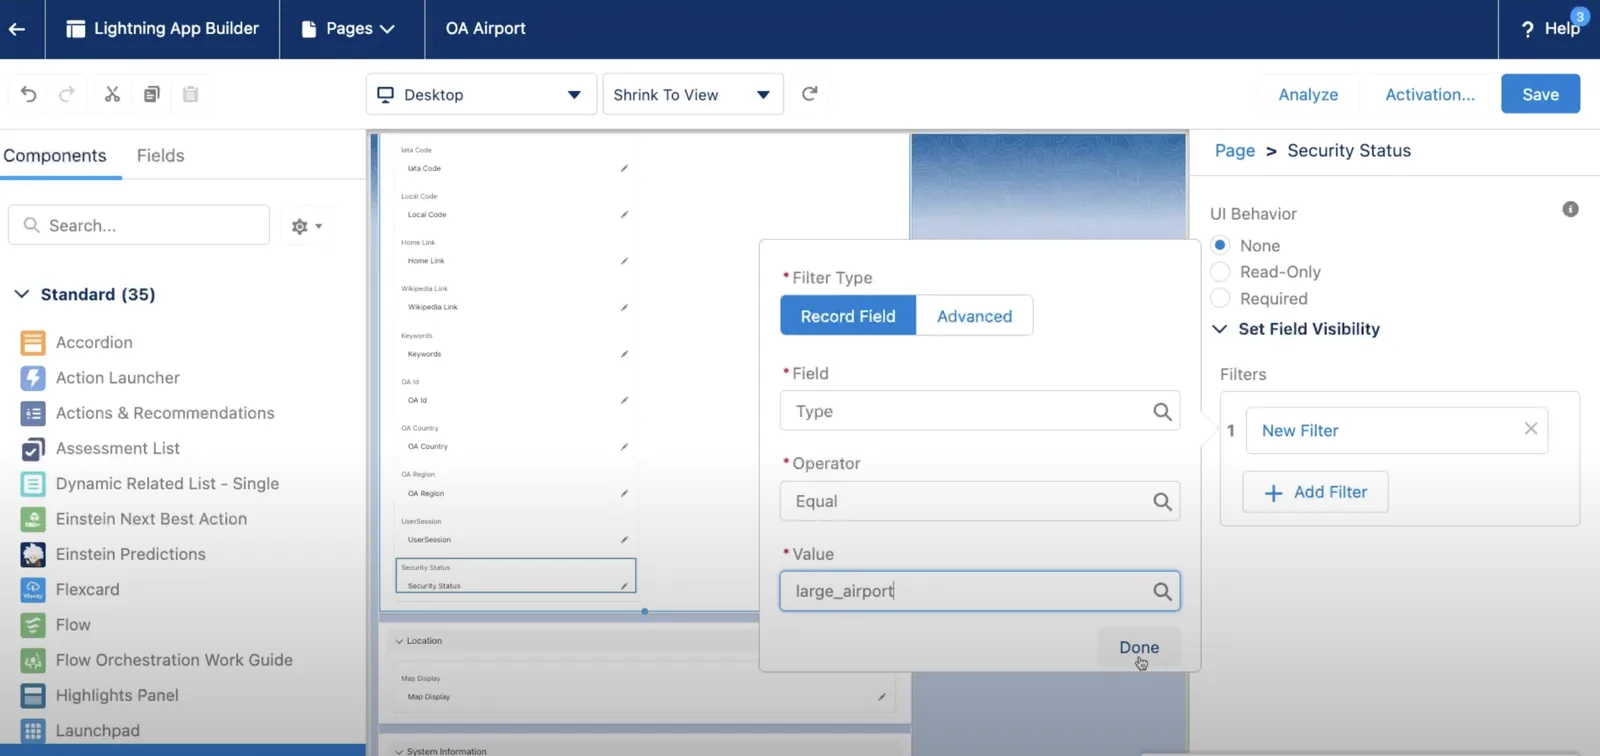Open the Help question mark icon
The width and height of the screenshot is (1600, 756).
point(1527,29)
